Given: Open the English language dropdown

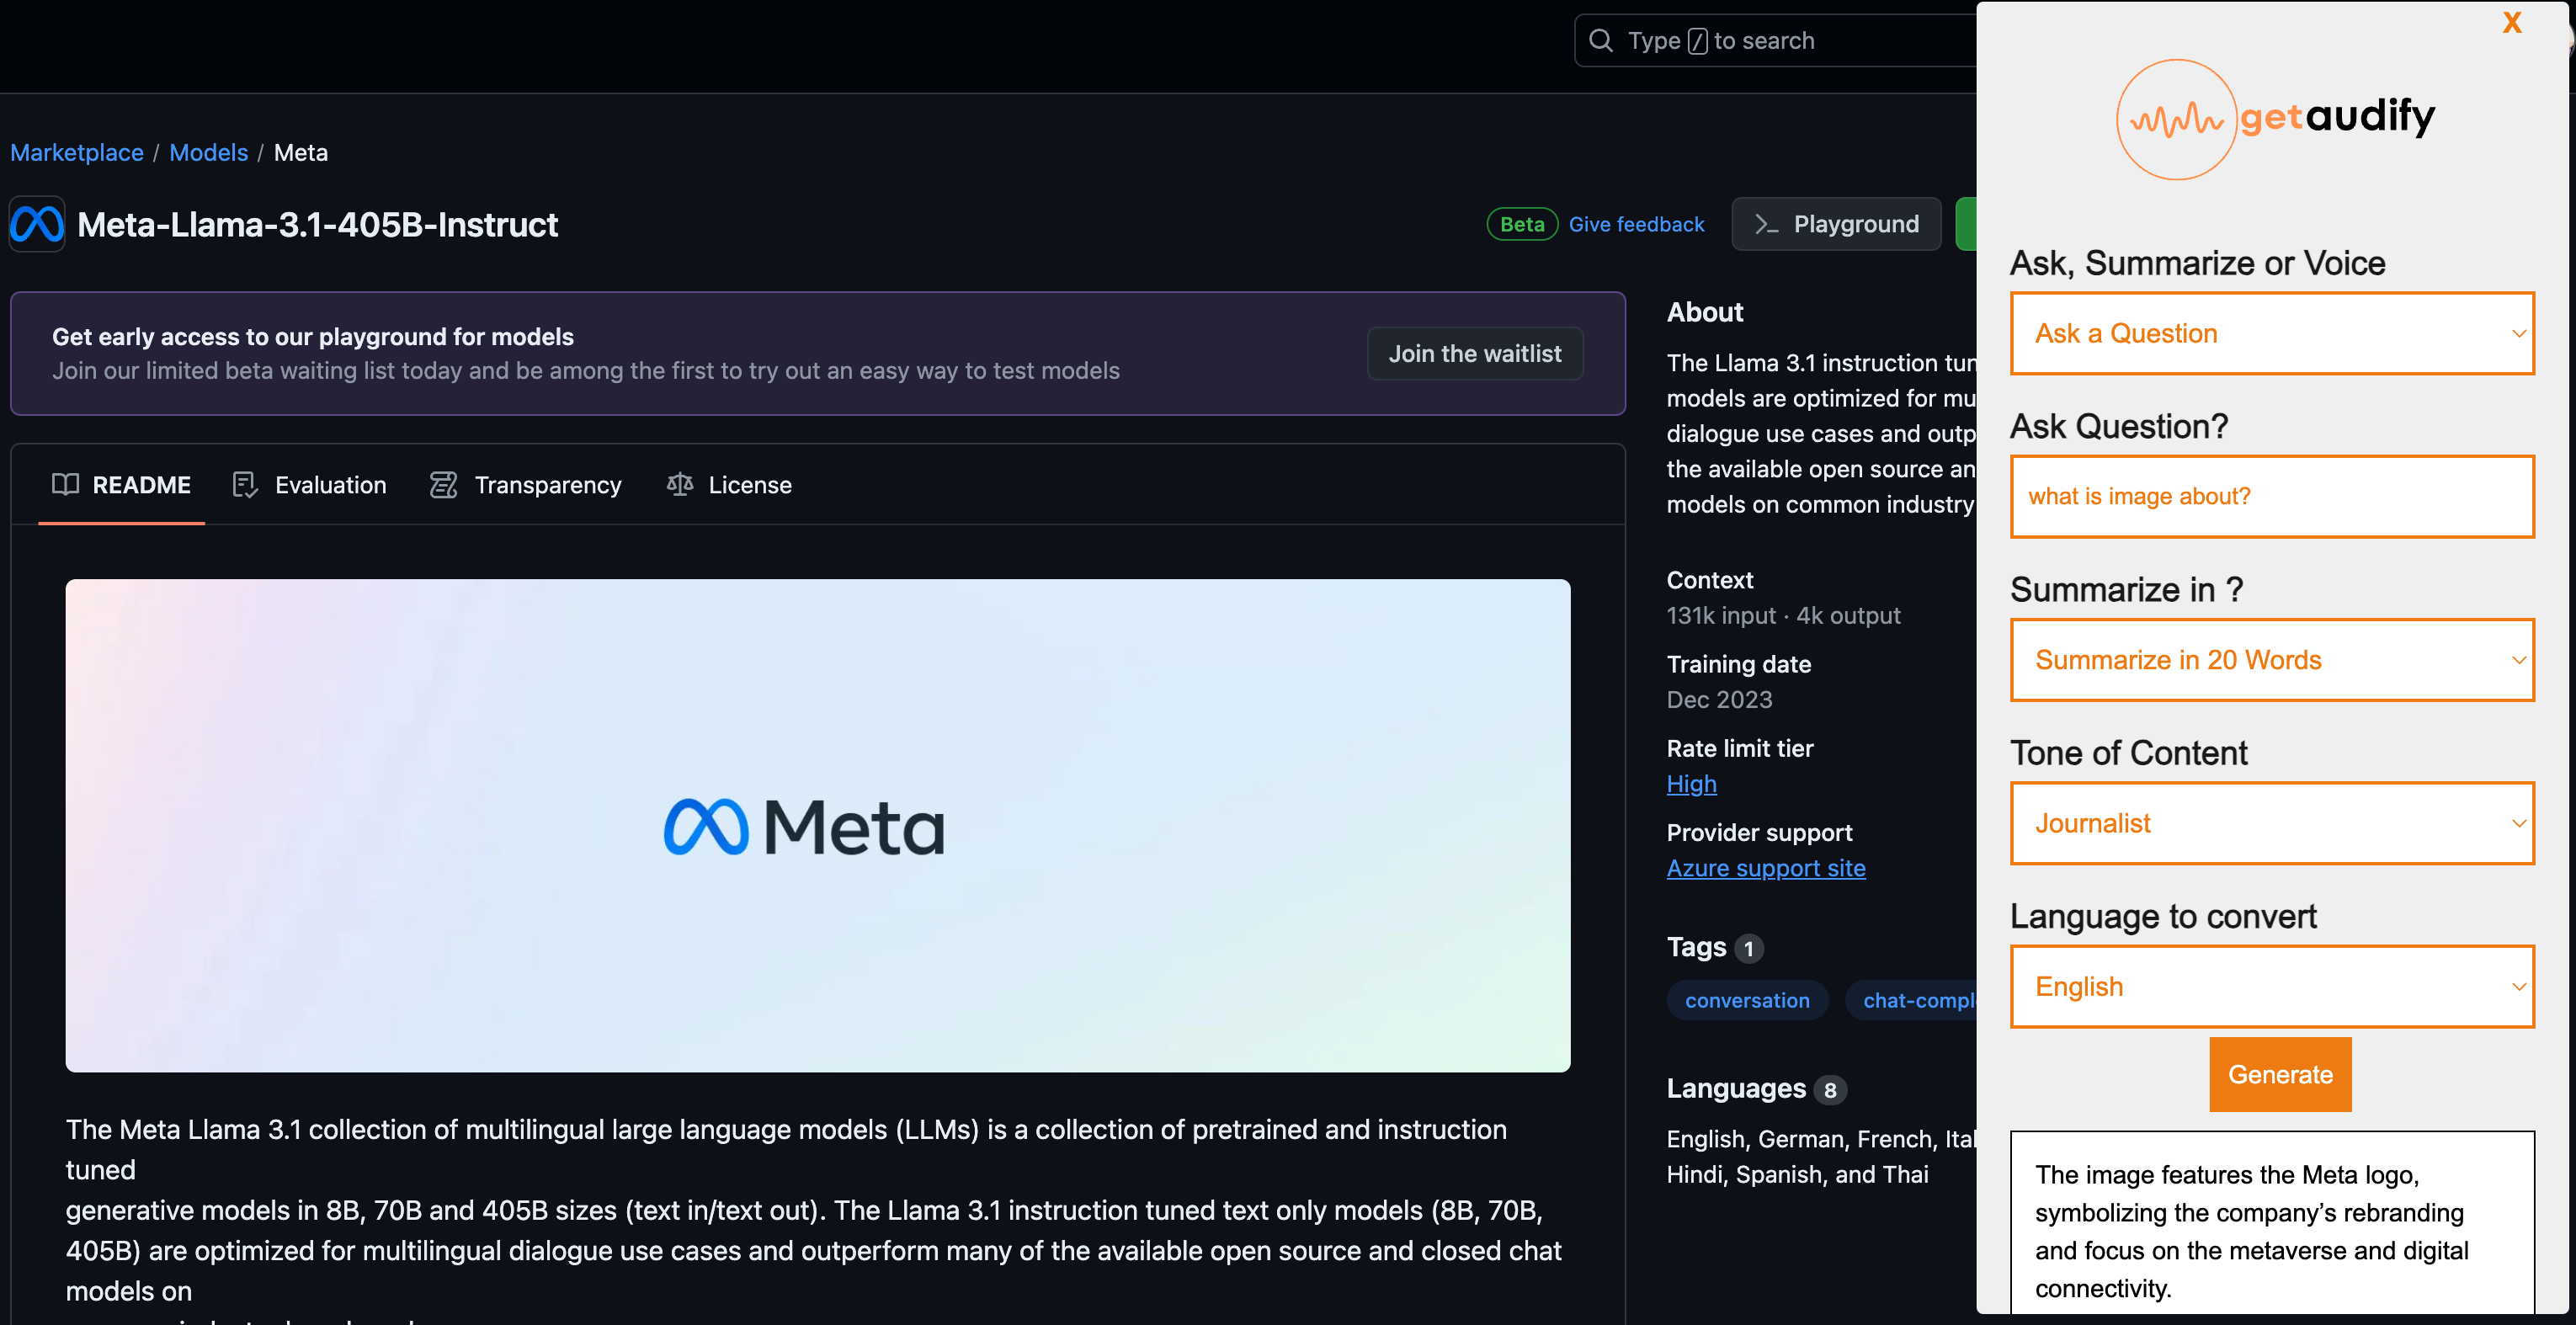Looking at the screenshot, I should point(2272,986).
